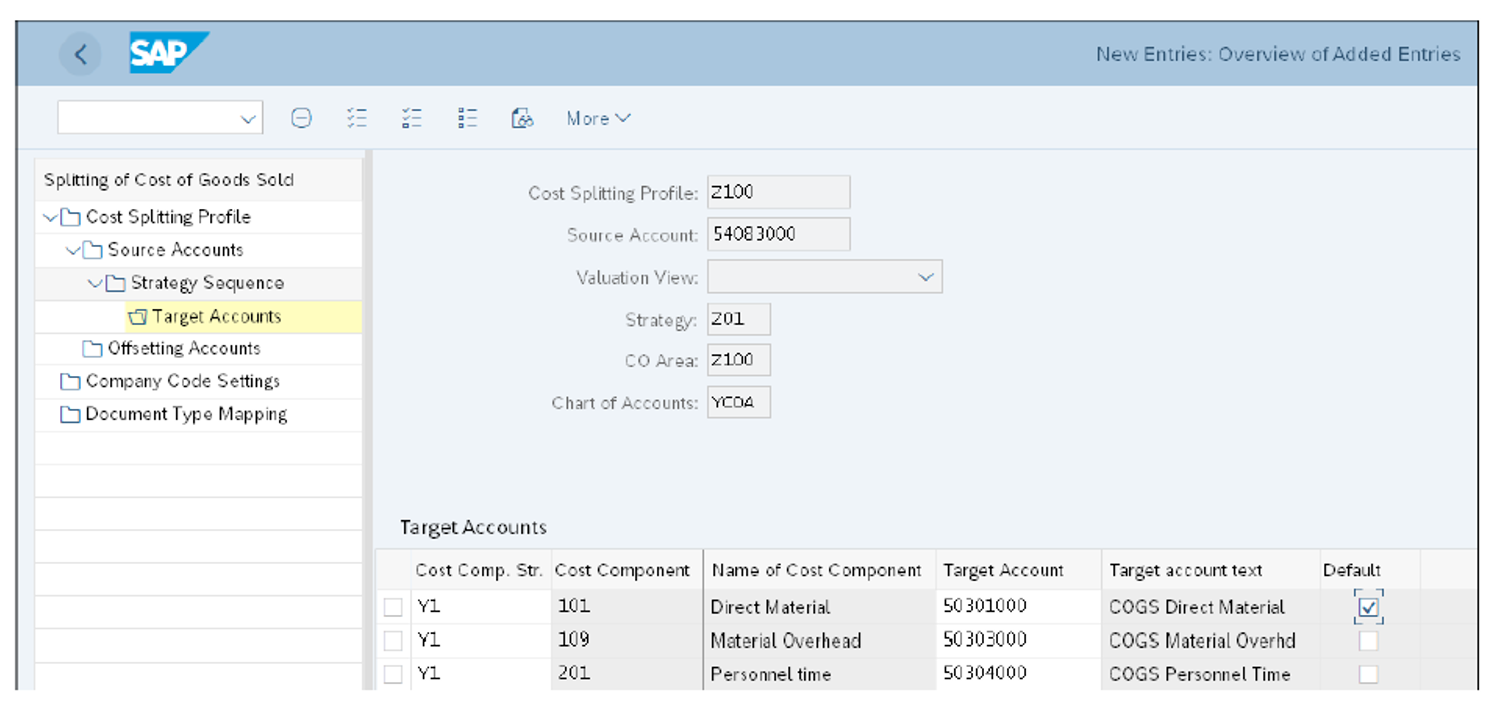Click the Strategy field Z01
Screen dimensions: 1500x712
tap(738, 320)
